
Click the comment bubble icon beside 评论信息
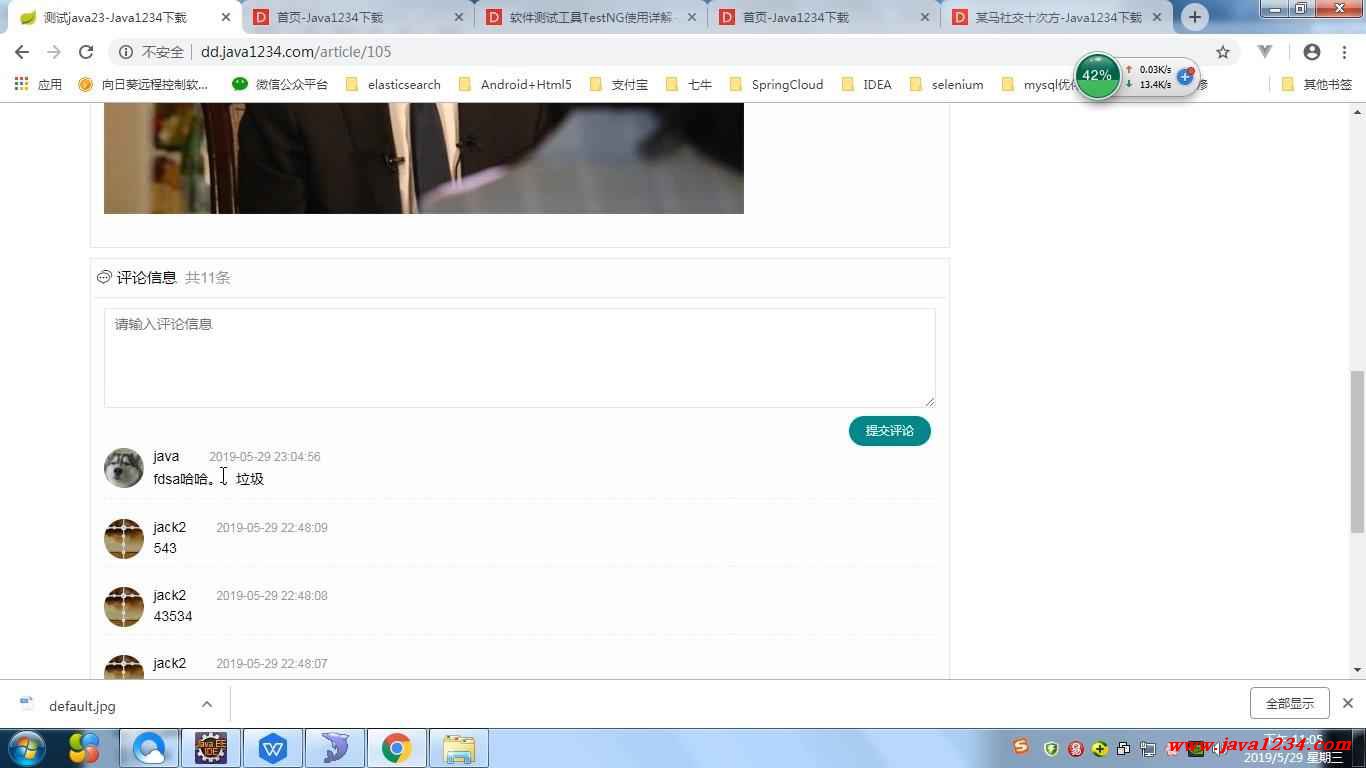coord(104,277)
